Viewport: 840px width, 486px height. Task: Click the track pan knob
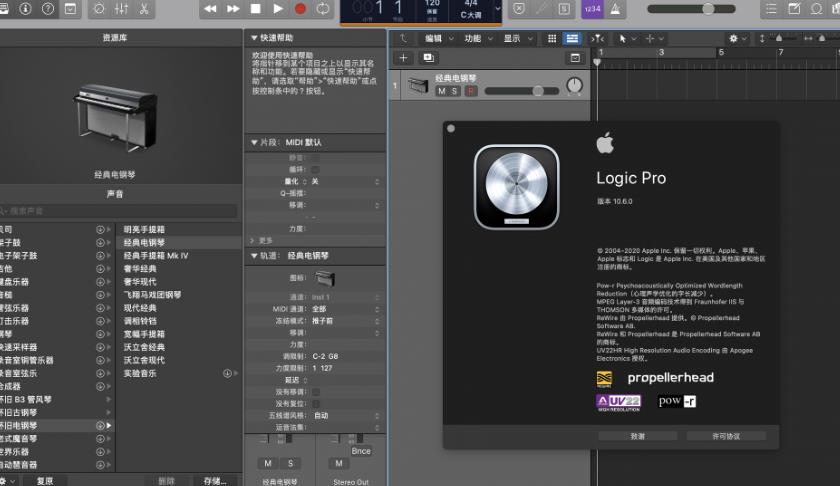click(574, 85)
